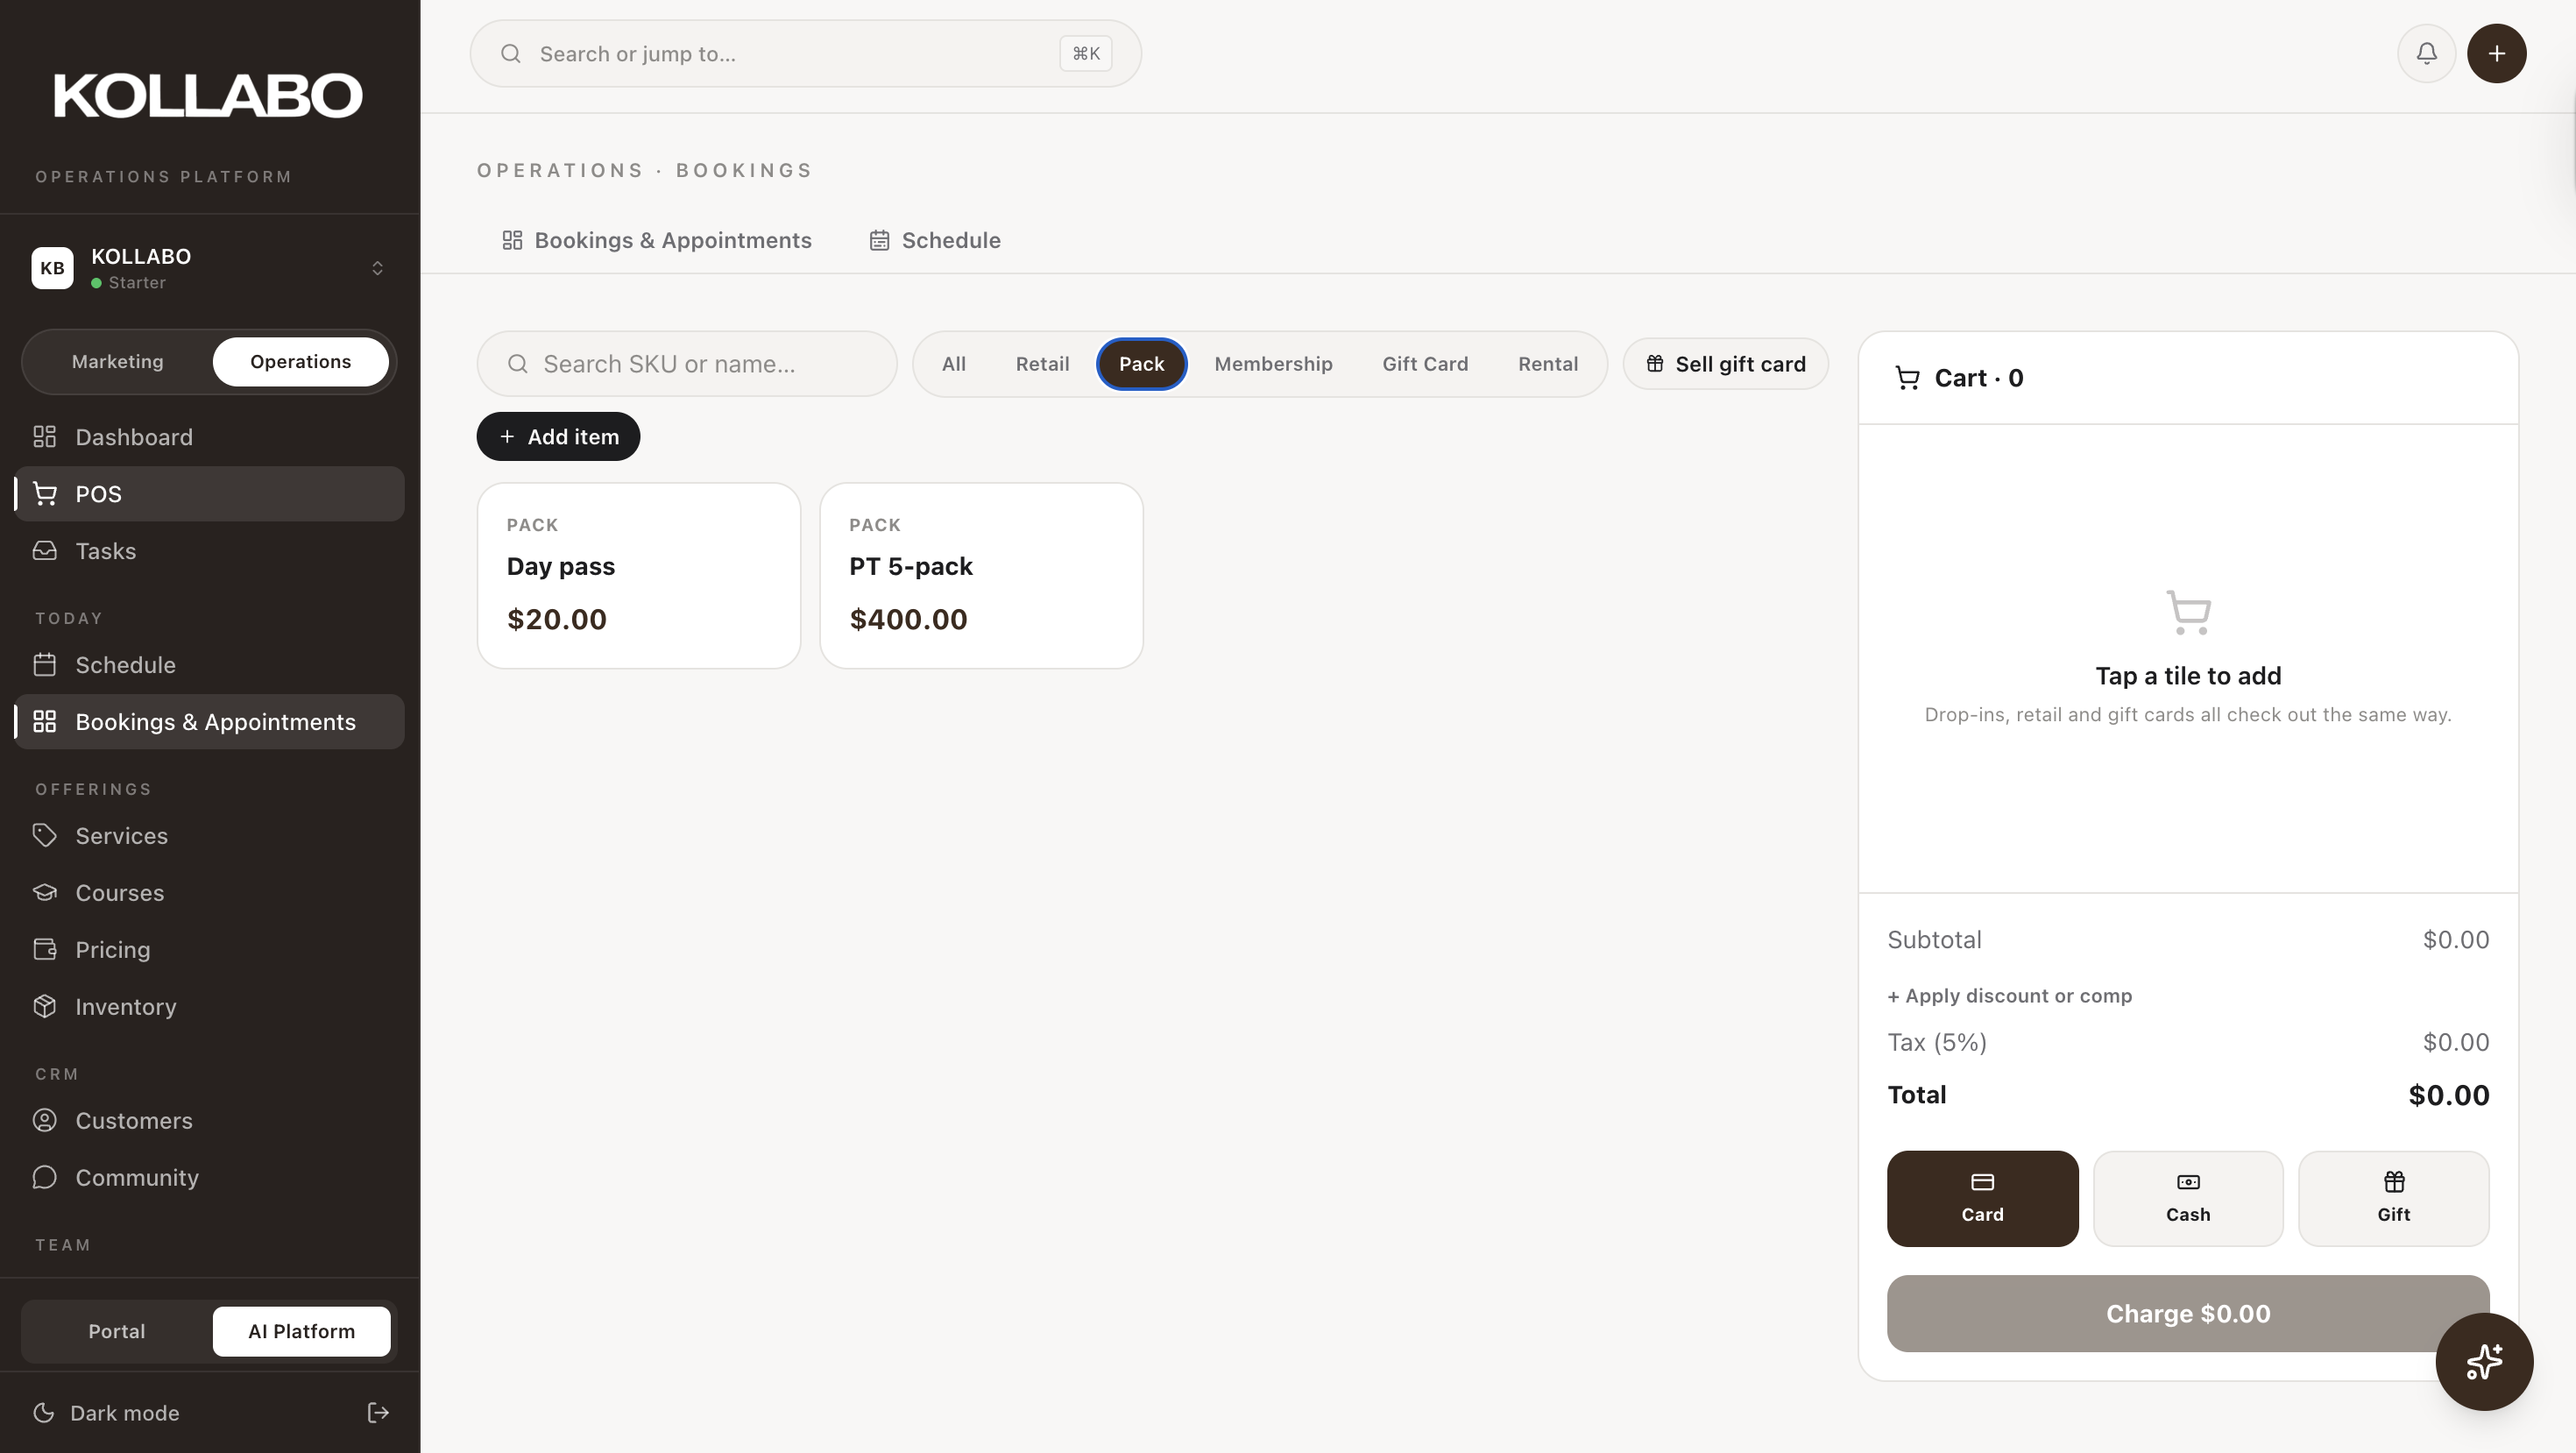This screenshot has height=1453, width=2576.
Task: Open Inventory from the sidebar
Action: coord(125,1006)
